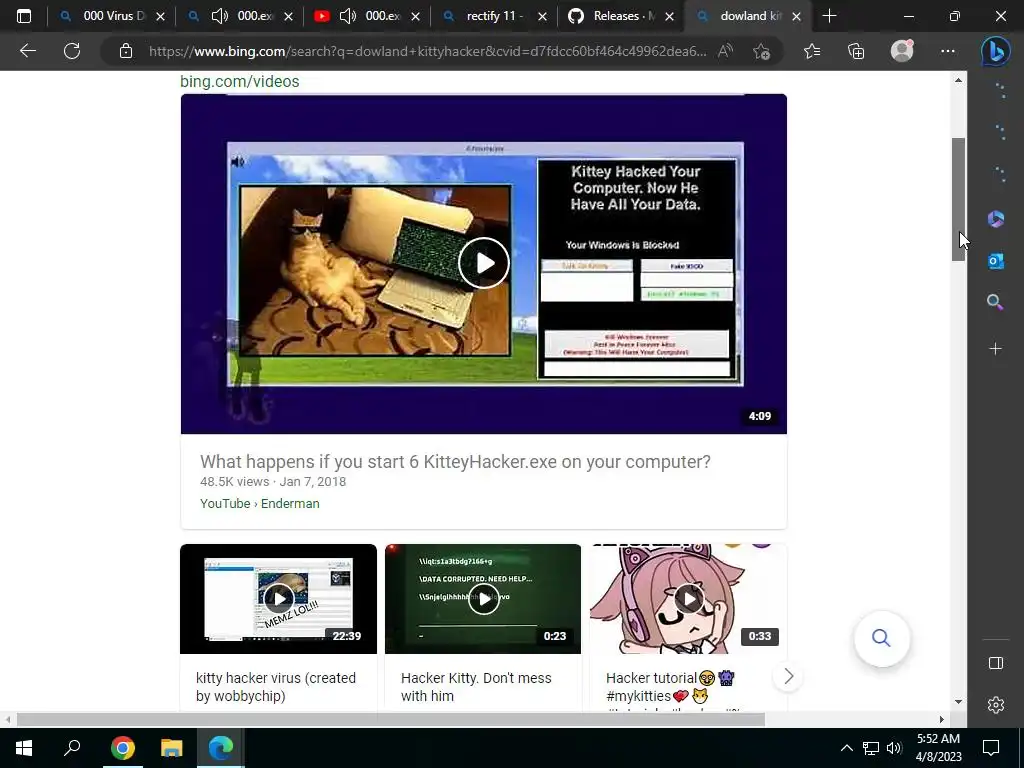This screenshot has height=768, width=1024.
Task: Open the Collections icon
Action: click(856, 51)
